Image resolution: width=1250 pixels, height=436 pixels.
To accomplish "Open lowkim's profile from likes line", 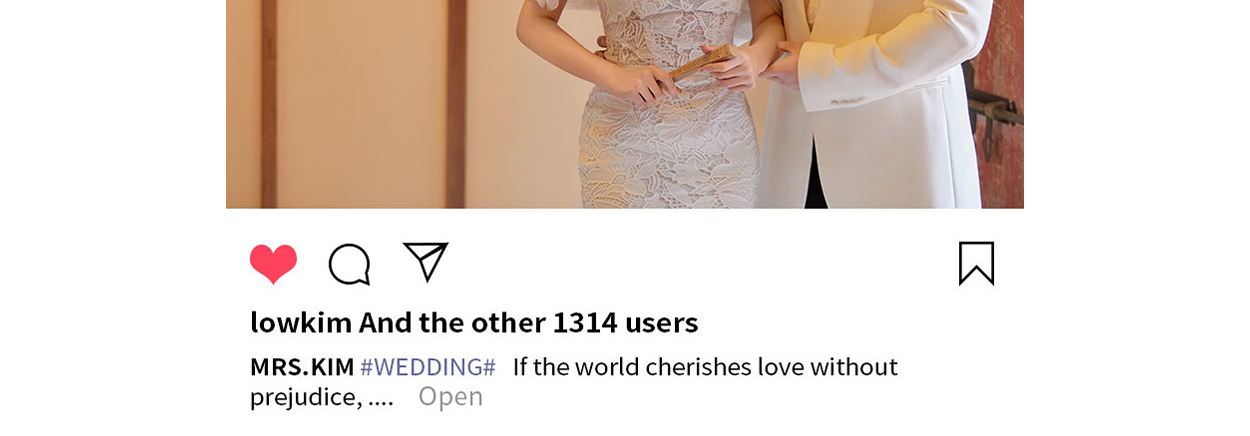I will (x=301, y=323).
